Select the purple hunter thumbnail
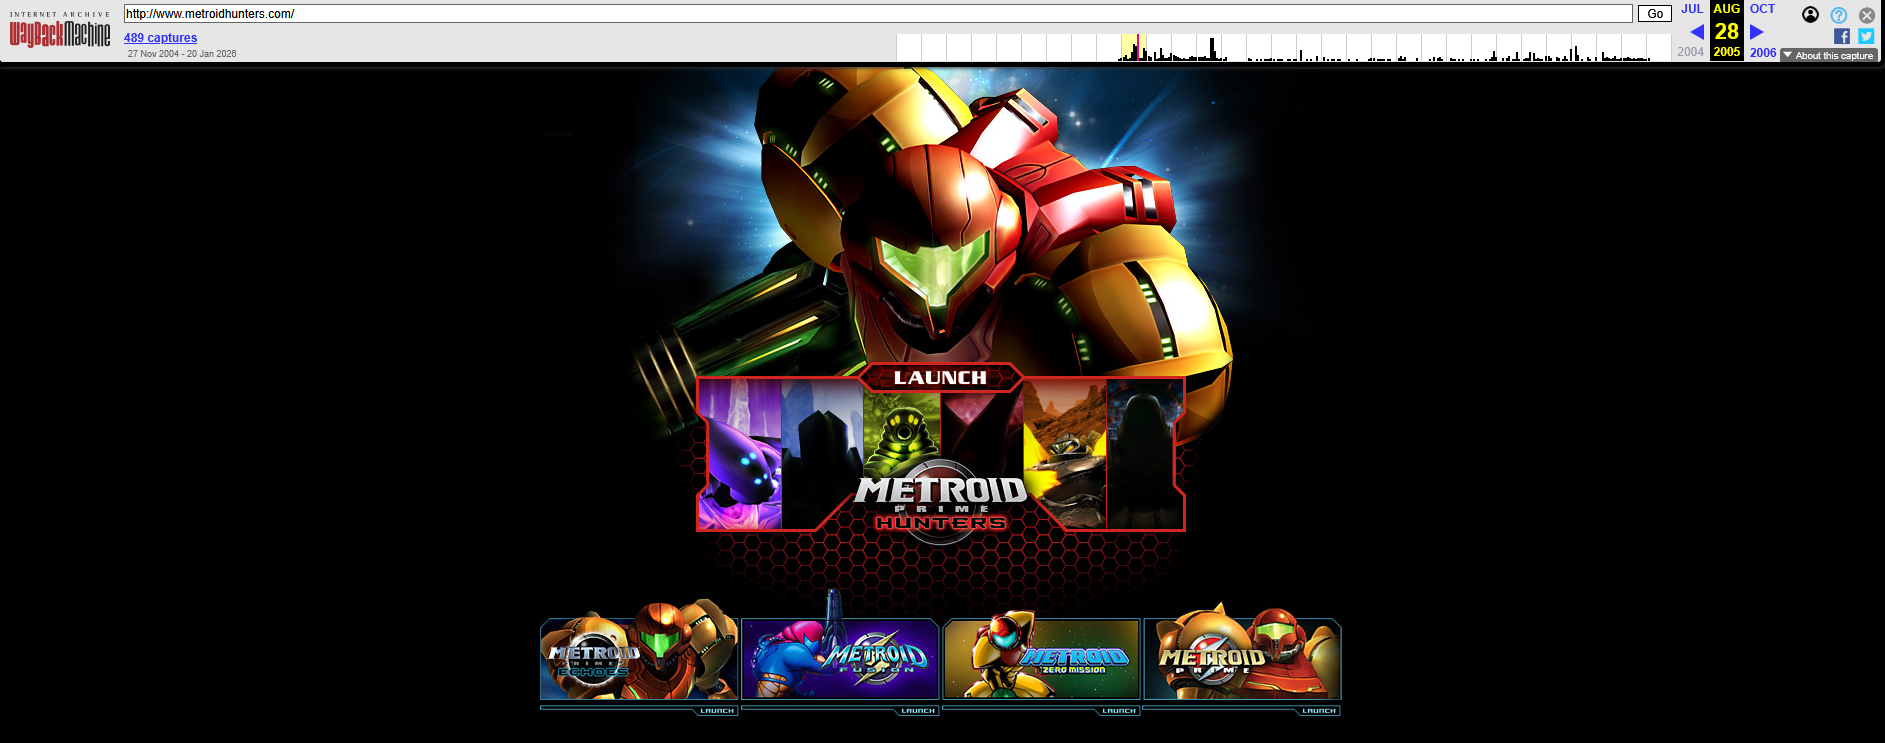This screenshot has width=1885, height=743. tap(740, 454)
